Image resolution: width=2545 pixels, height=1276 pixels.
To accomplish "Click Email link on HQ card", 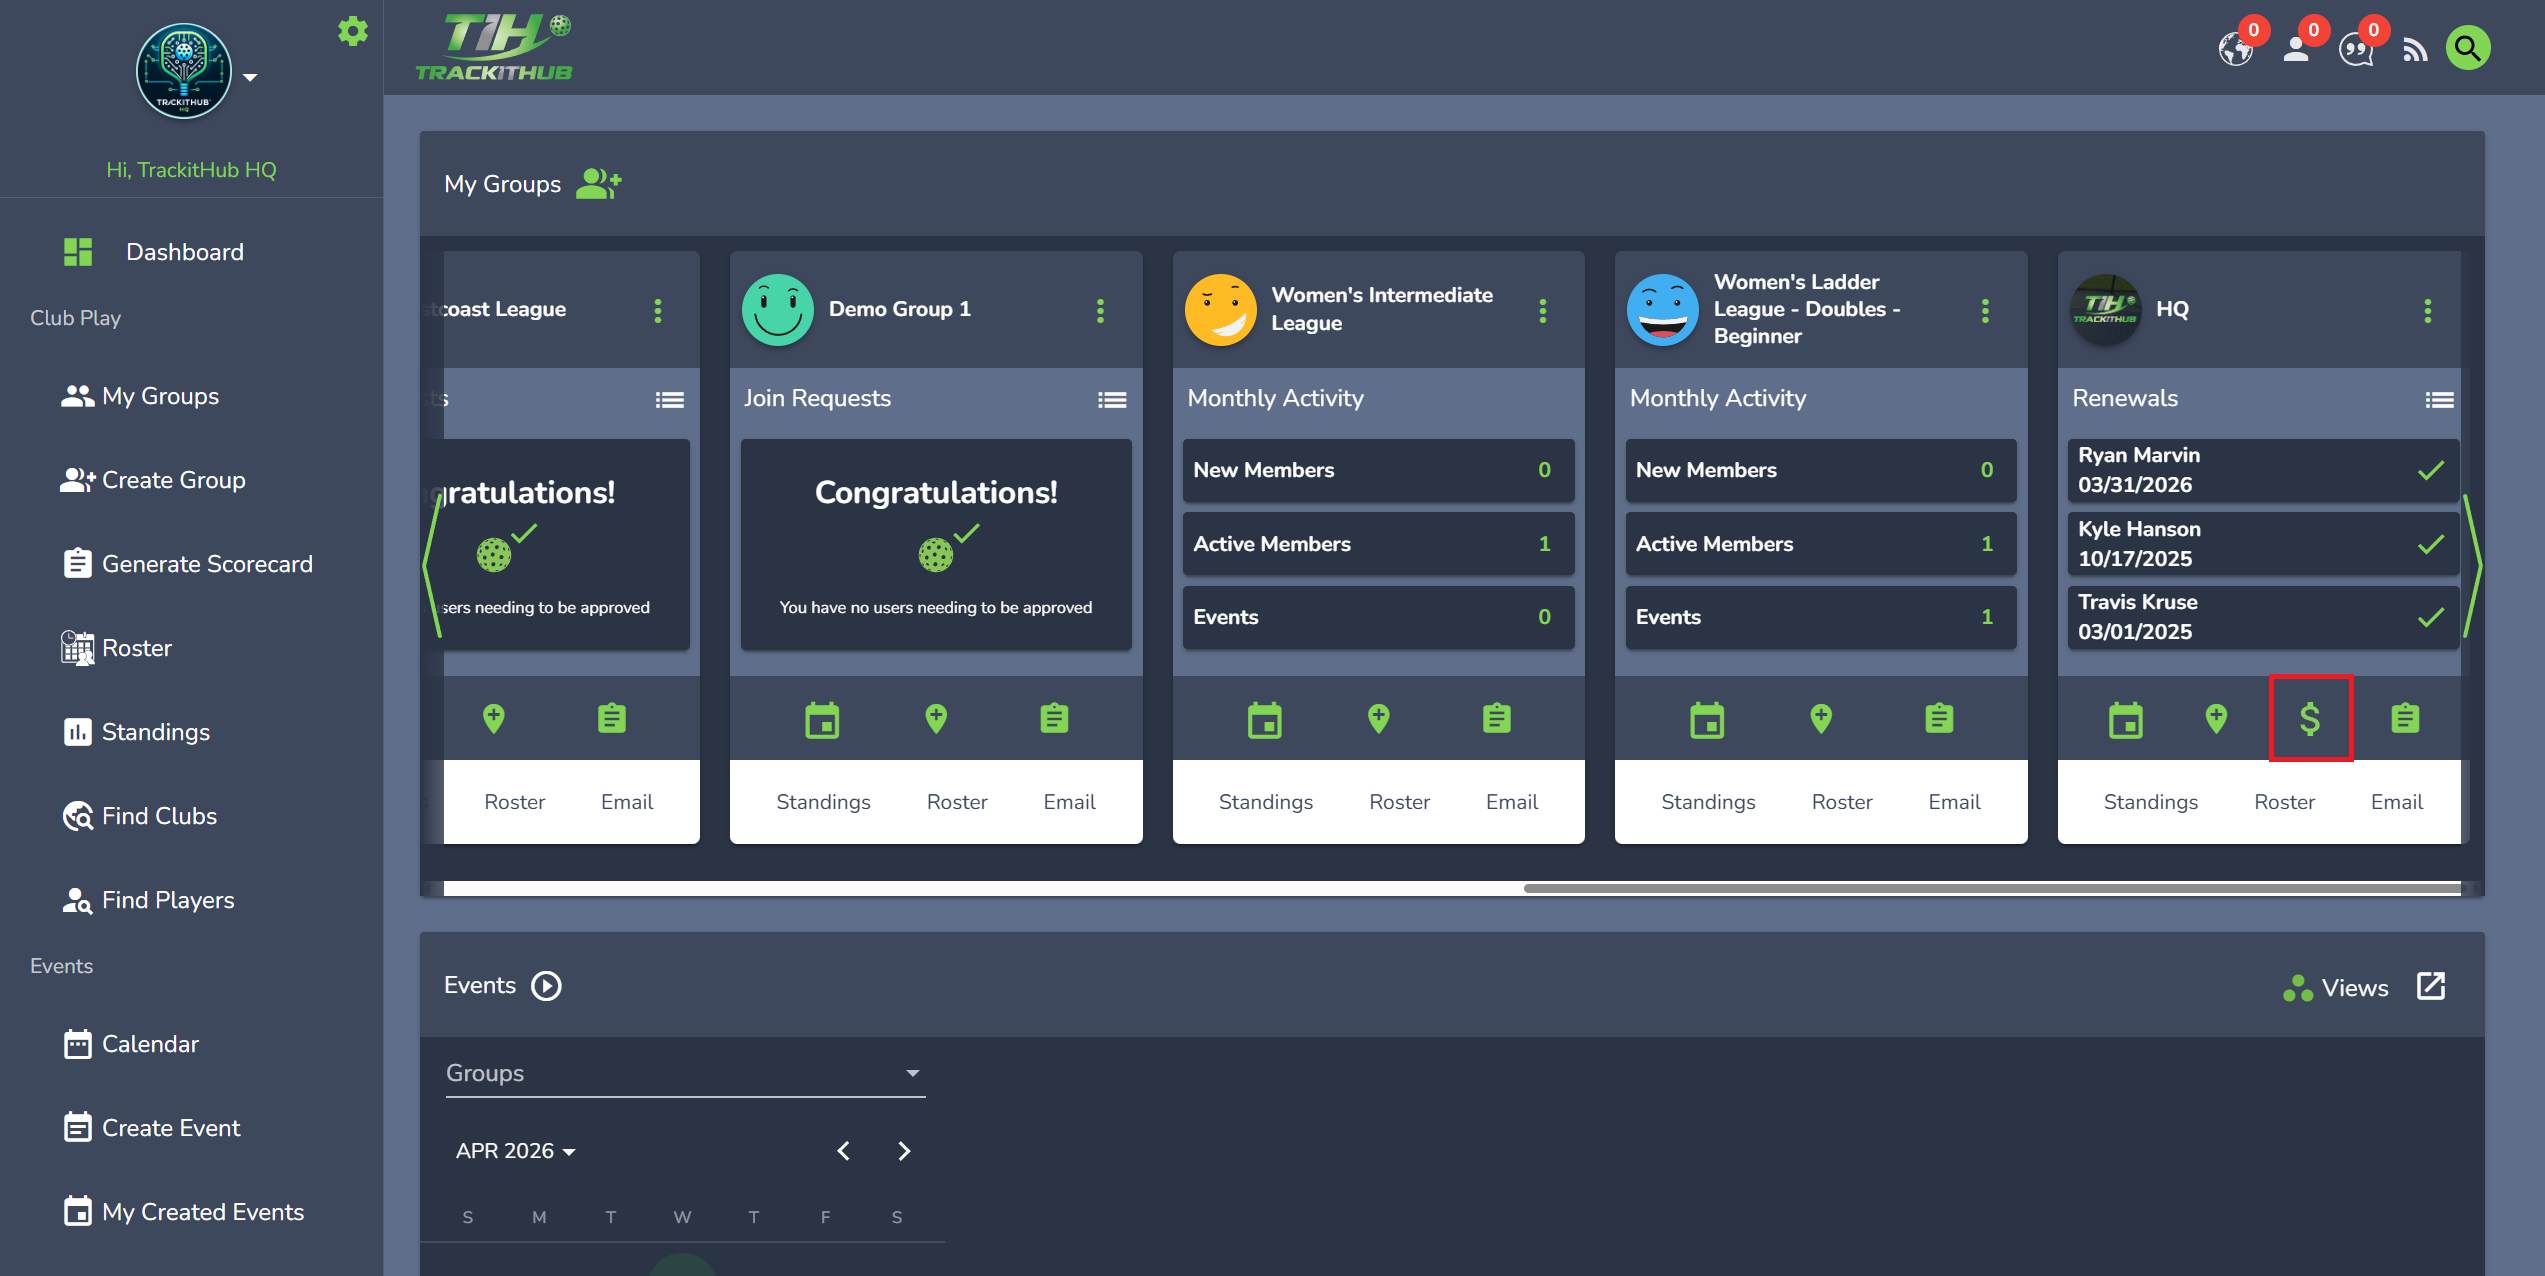I will (x=2397, y=802).
